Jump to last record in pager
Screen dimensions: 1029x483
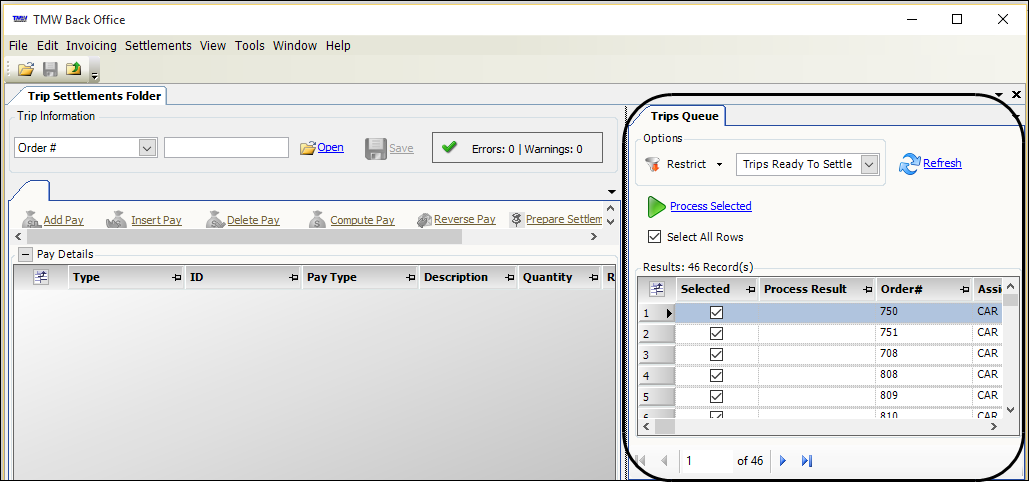[x=807, y=461]
